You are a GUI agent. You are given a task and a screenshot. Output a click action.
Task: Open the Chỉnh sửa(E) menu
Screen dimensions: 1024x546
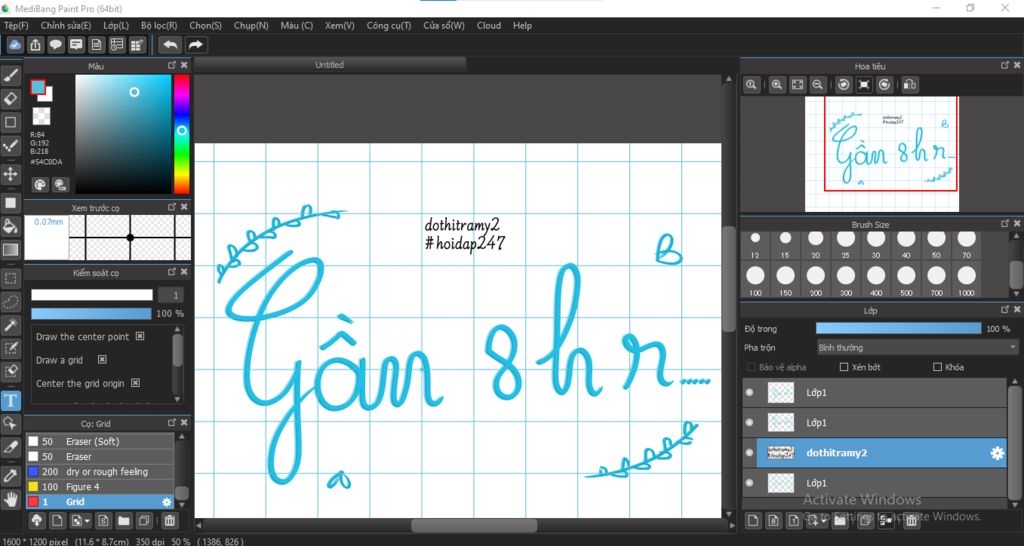coord(66,25)
